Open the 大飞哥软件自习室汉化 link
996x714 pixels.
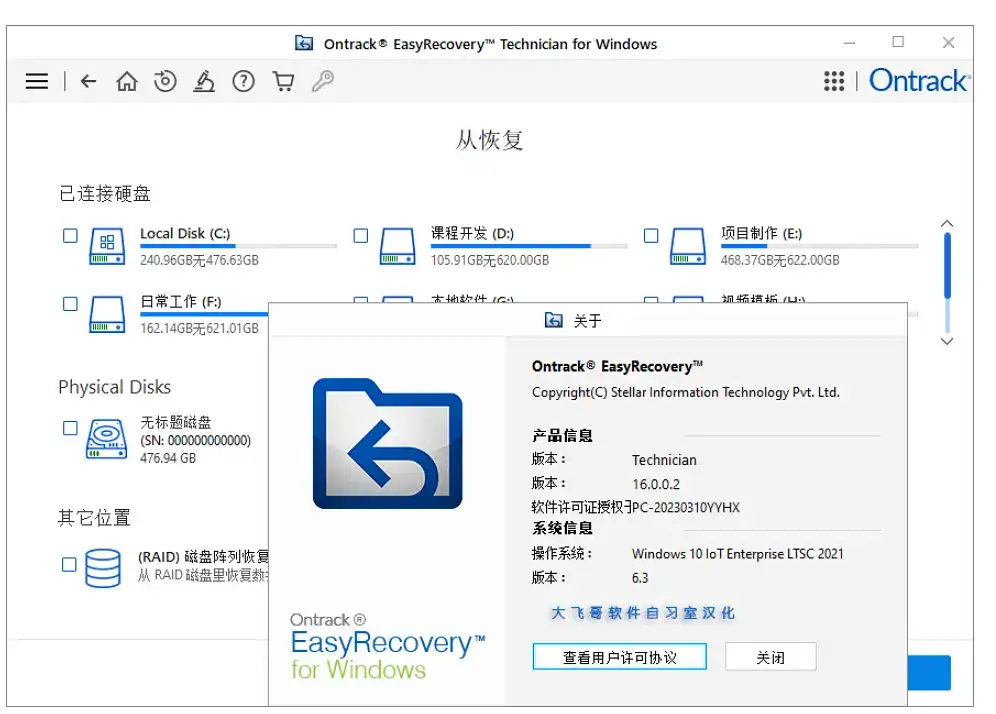[x=643, y=613]
